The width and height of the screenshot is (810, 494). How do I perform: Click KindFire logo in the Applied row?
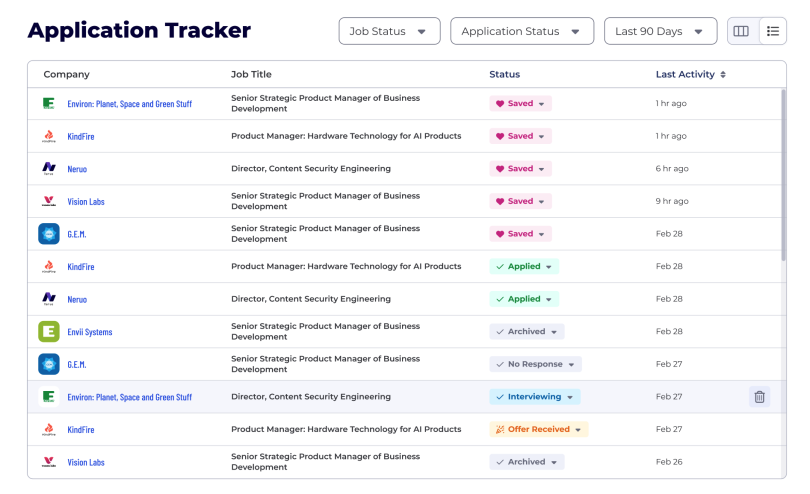click(x=49, y=266)
